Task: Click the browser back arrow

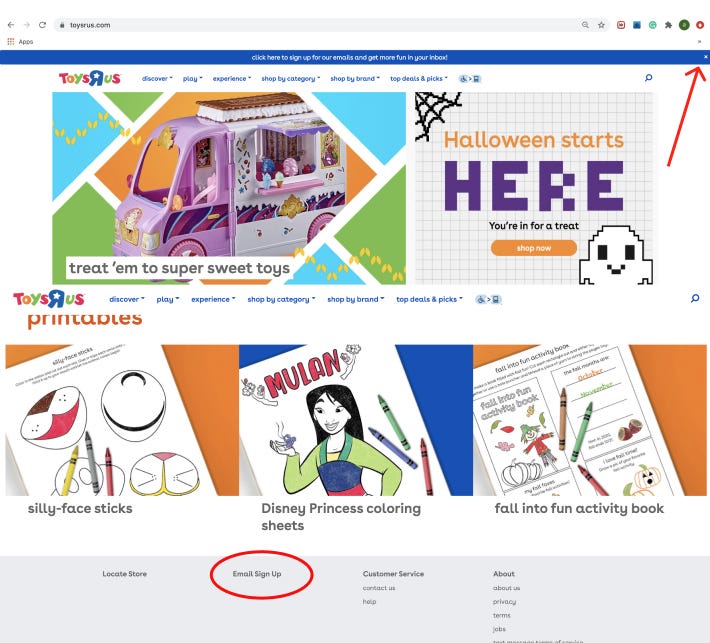Action: [x=11, y=25]
